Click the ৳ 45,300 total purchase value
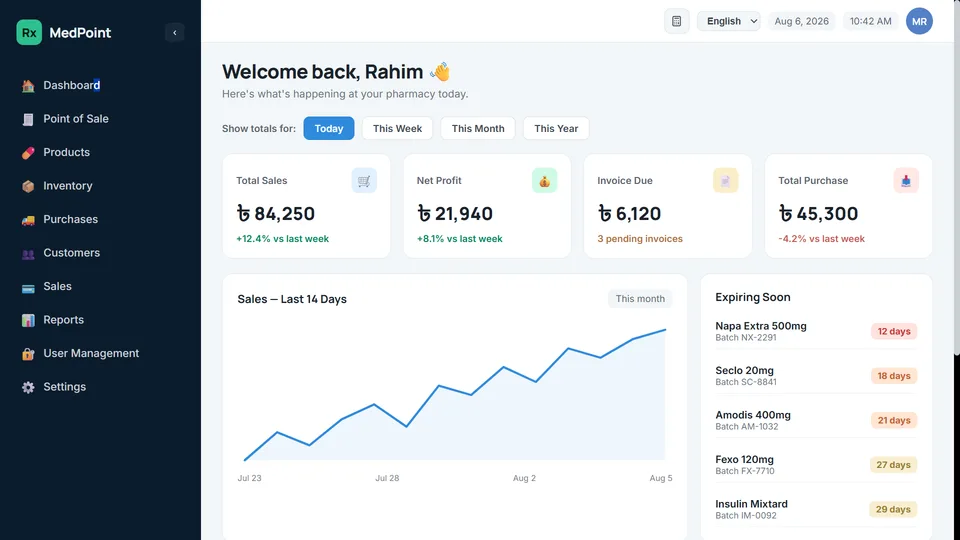Screen dimensions: 960x540 818,214
